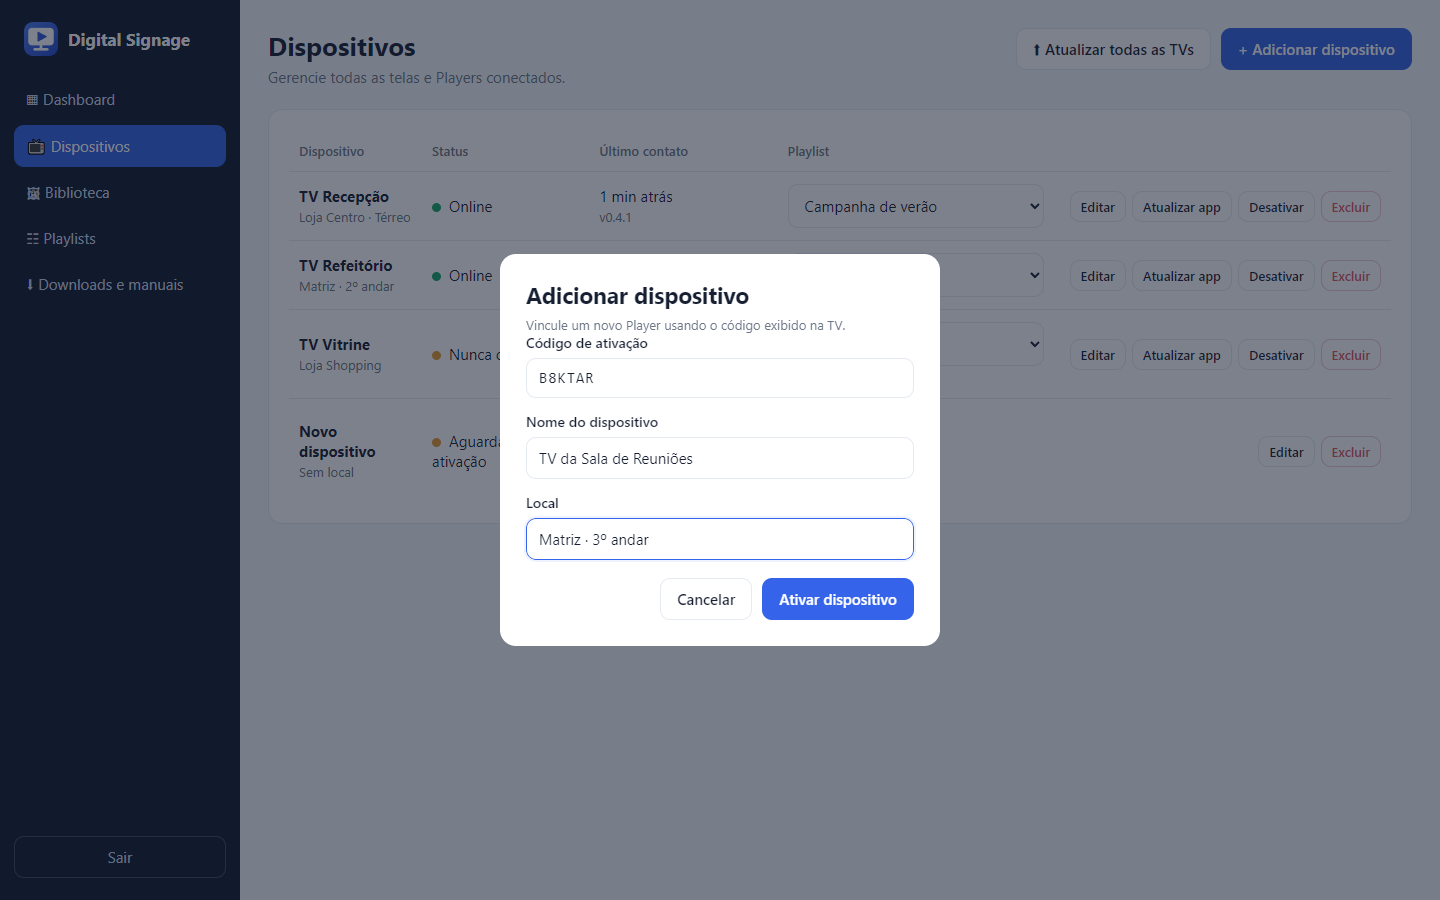The image size is (1440, 900).
Task: Click the Online status of TV Recepção
Action: (x=462, y=207)
